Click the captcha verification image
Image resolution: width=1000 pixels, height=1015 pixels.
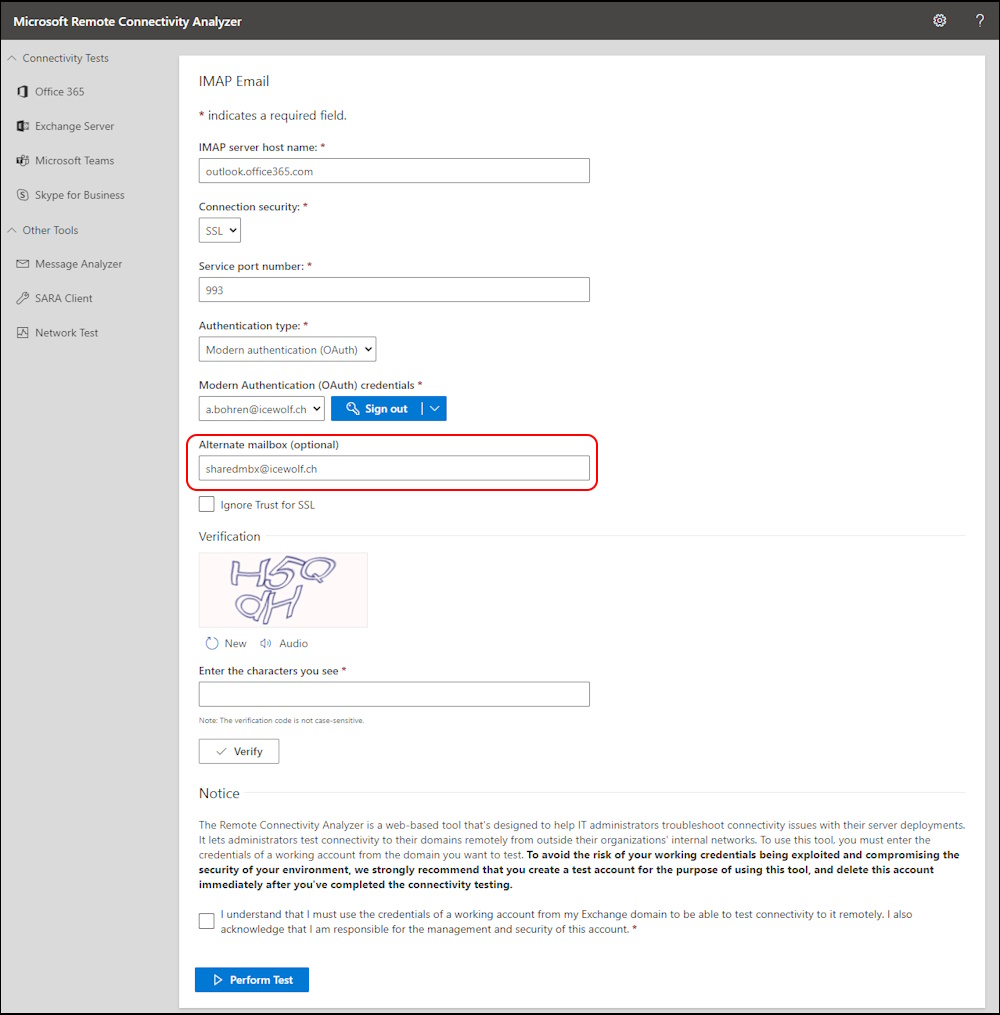click(x=283, y=590)
